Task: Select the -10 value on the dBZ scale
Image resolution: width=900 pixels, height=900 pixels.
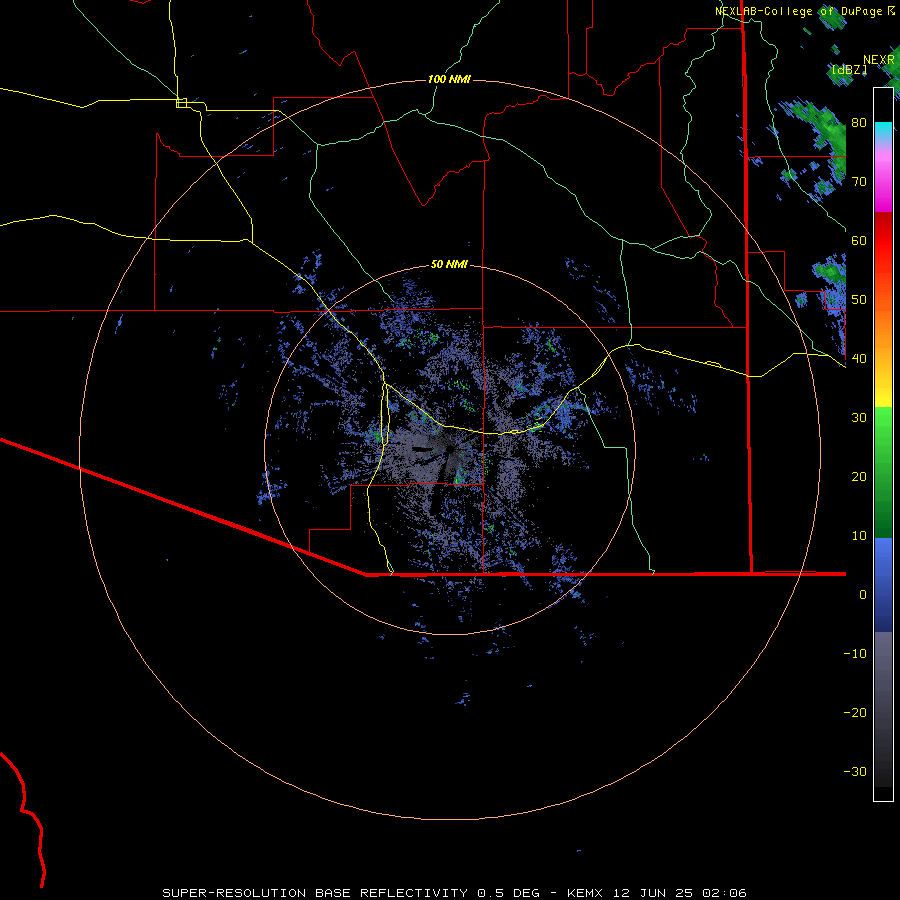Action: [x=855, y=654]
